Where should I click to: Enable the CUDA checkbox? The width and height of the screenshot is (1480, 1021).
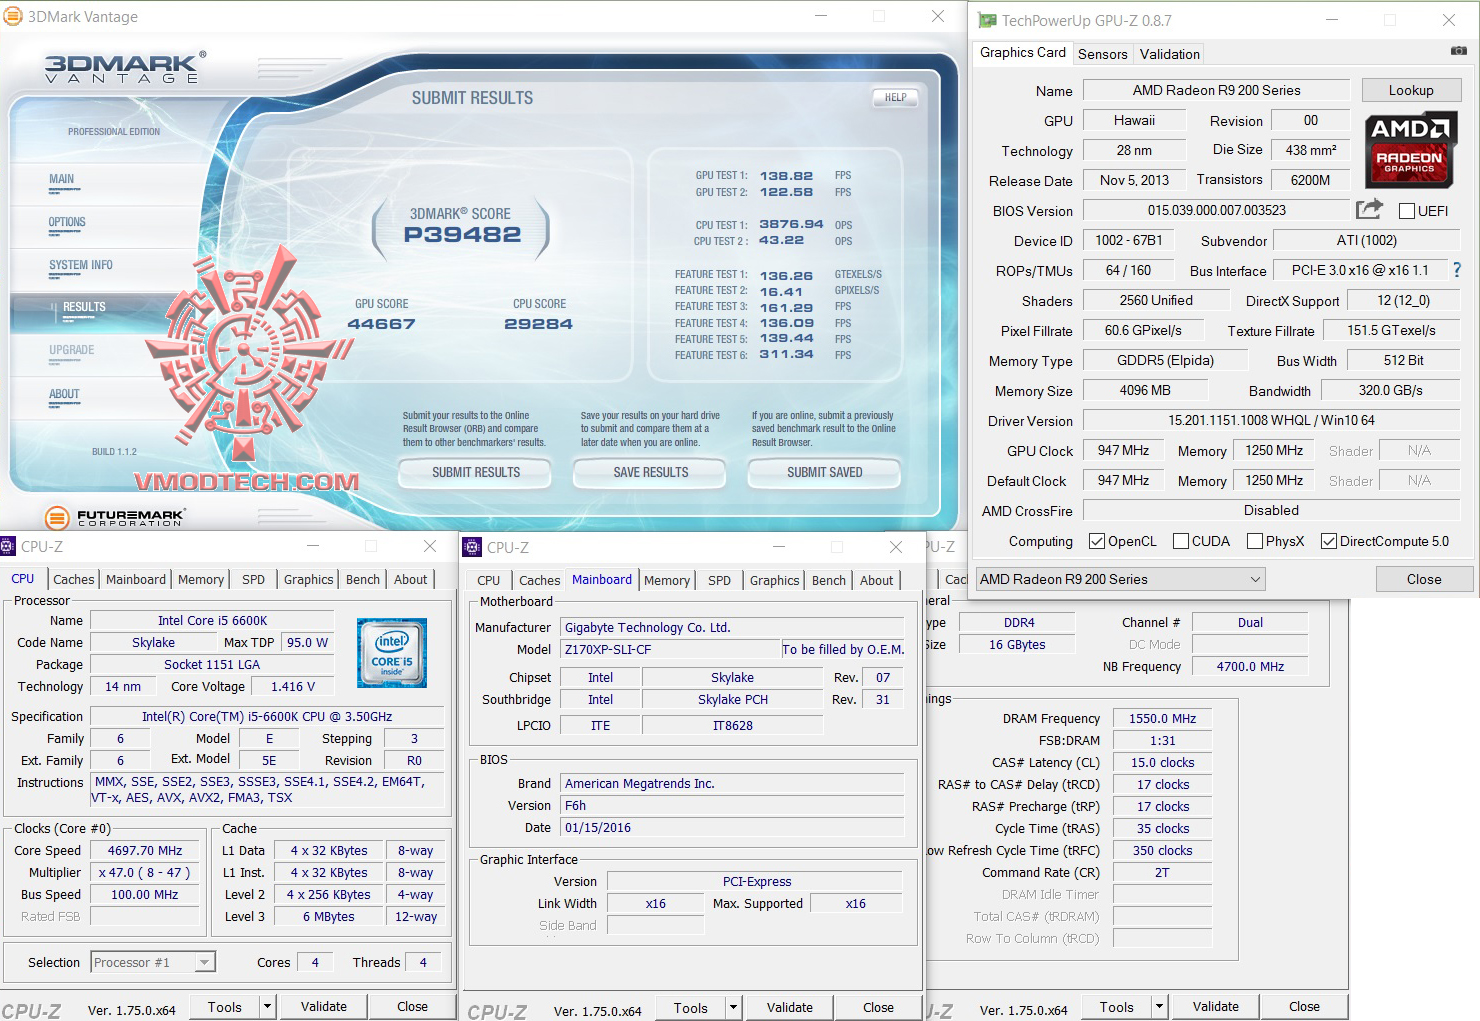tap(1181, 541)
